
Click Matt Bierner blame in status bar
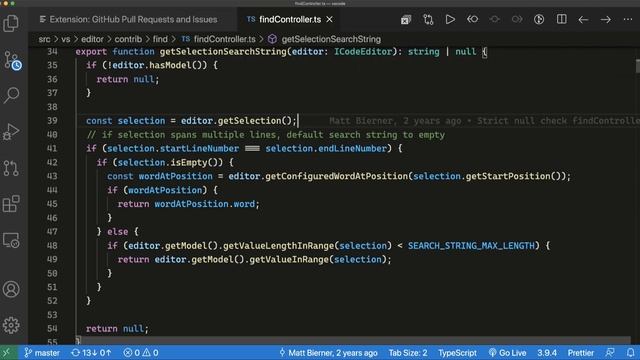pyautogui.click(x=328, y=353)
